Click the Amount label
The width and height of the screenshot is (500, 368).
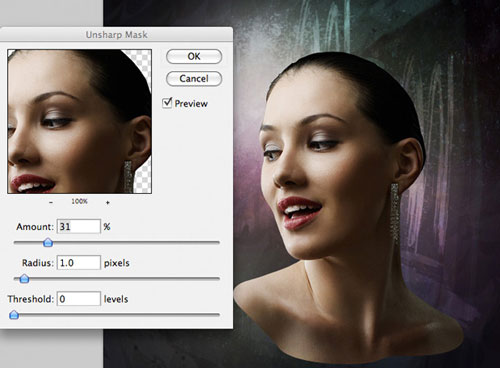35,227
